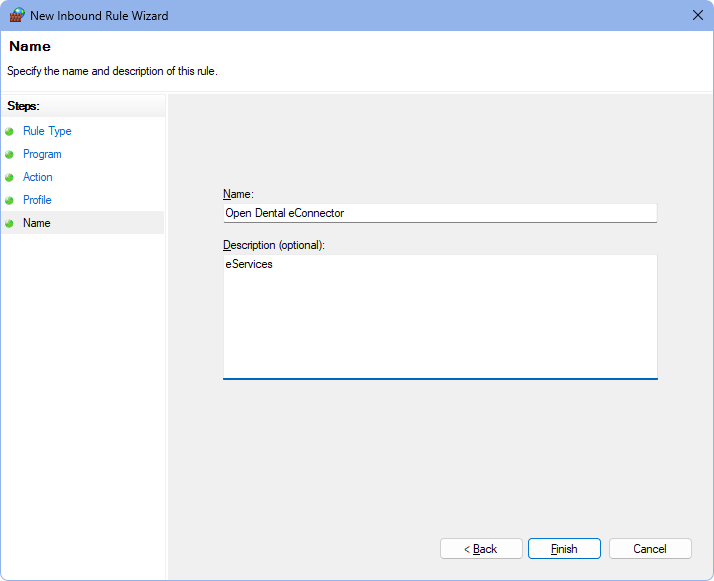The image size is (714, 581).
Task: Click the green bullet next to Program
Action: 10,154
